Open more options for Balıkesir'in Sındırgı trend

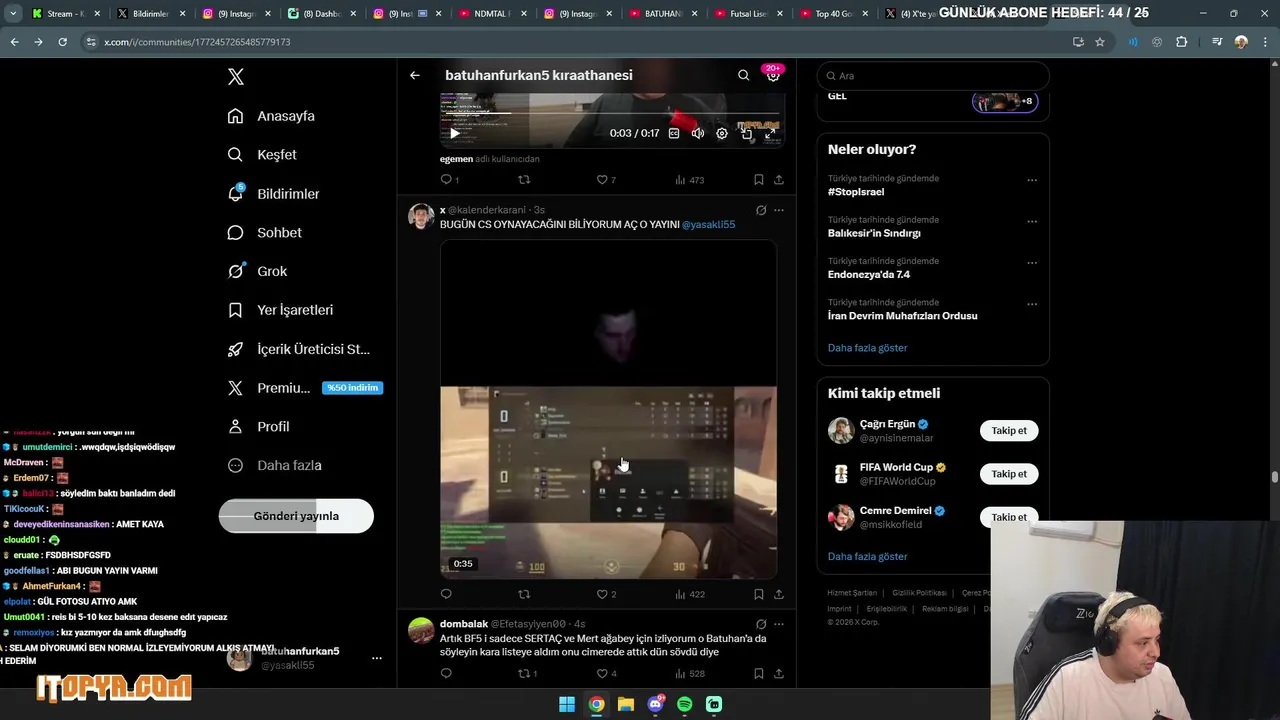(1032, 221)
